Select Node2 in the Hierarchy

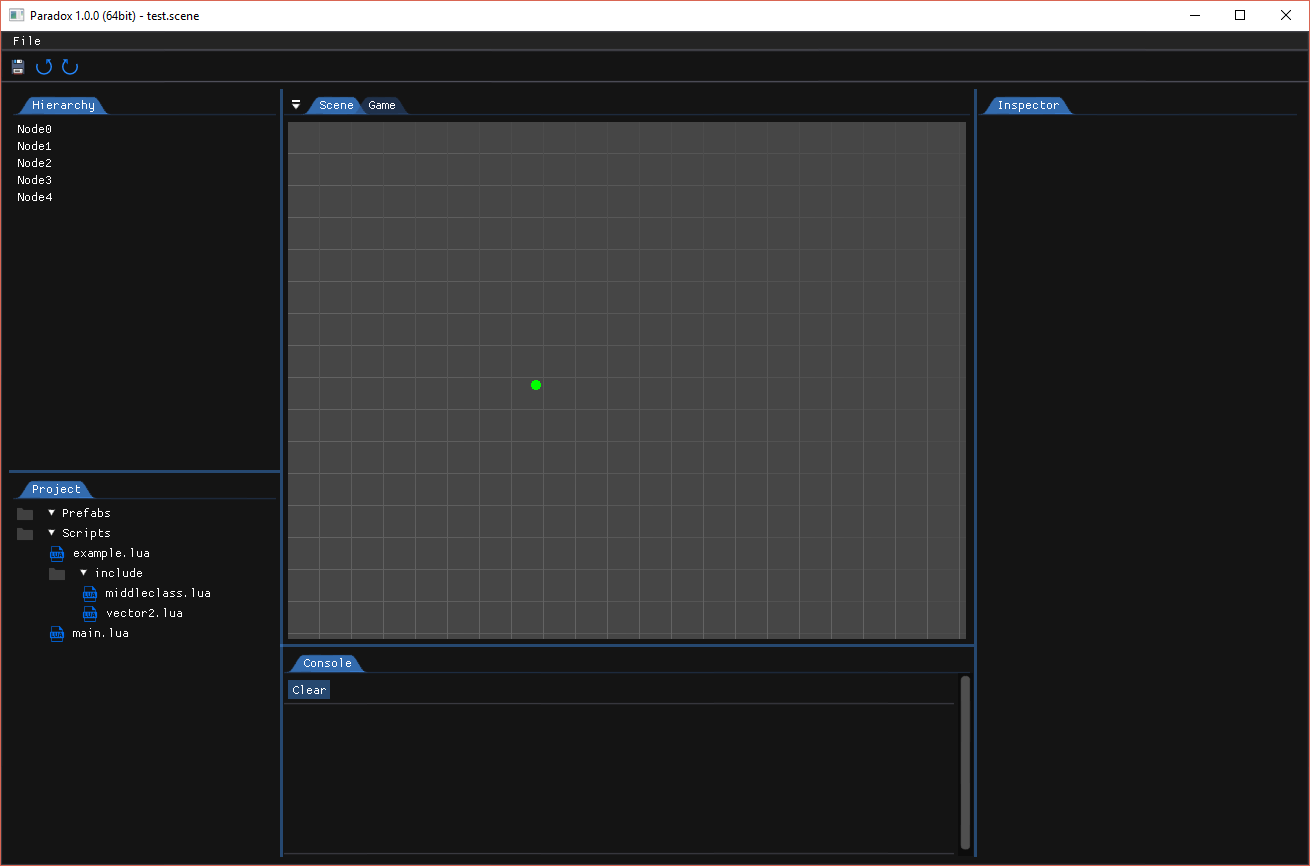(34, 163)
